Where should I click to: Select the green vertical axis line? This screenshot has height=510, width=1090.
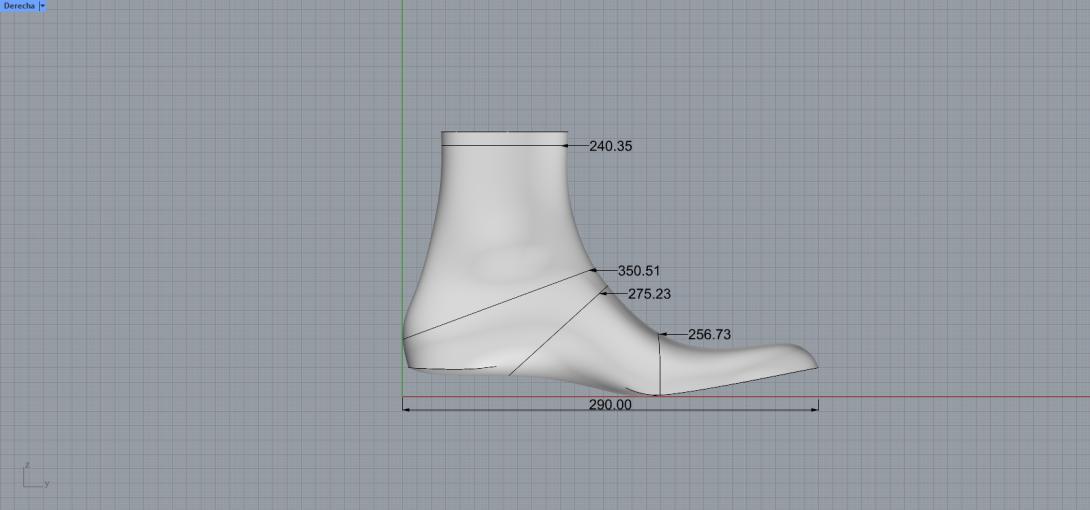click(402, 80)
